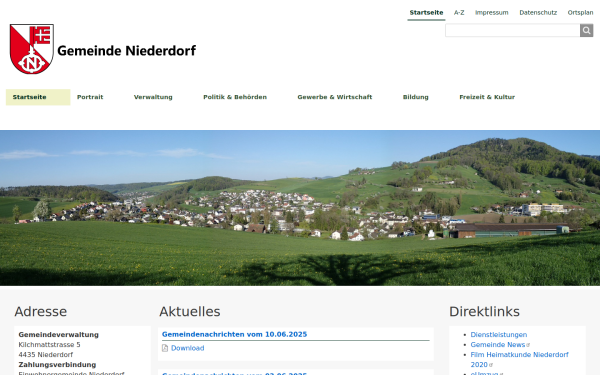
Task: Open the Bildung menu
Action: tap(416, 97)
